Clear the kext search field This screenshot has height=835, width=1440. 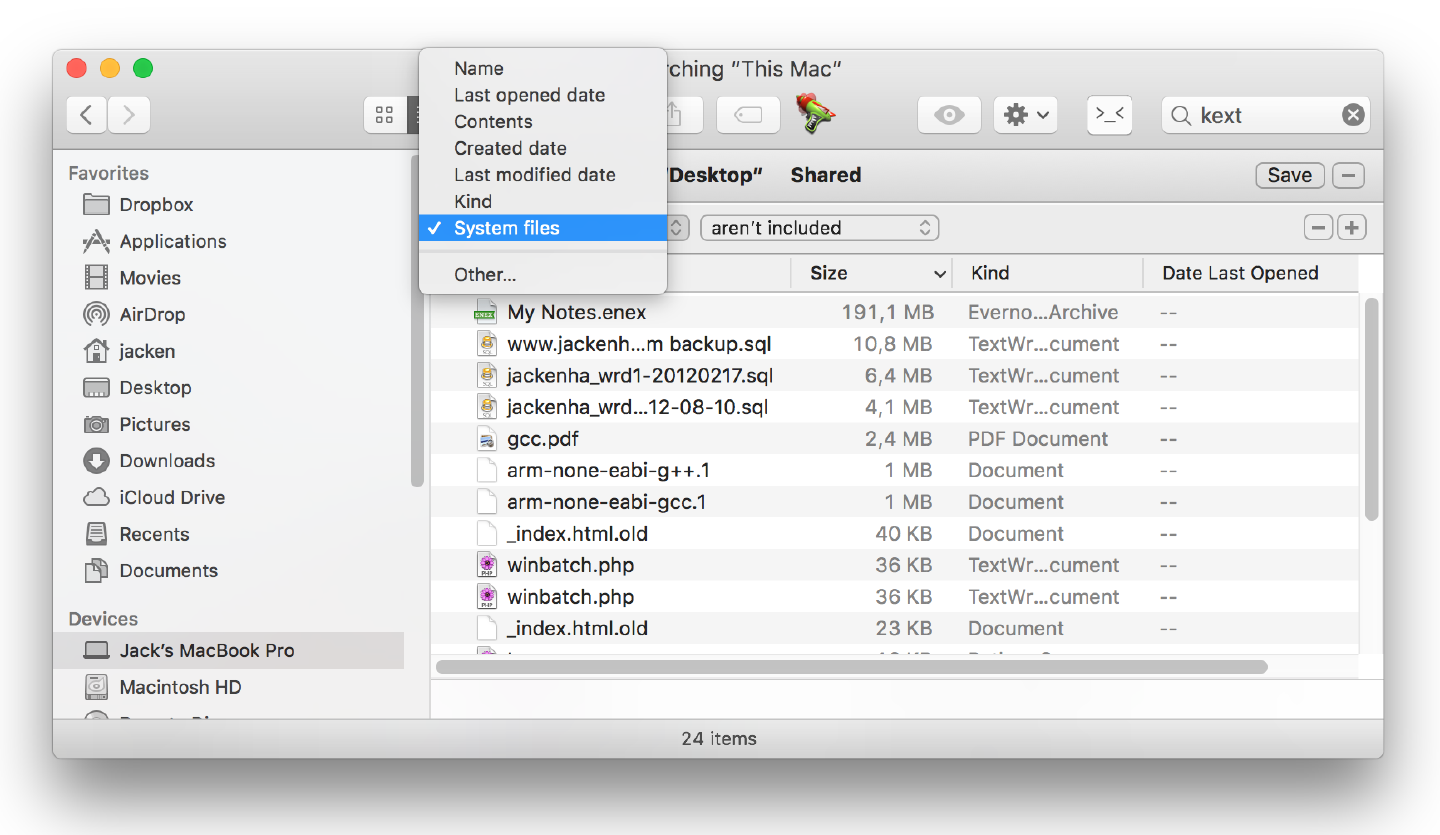pos(1353,115)
